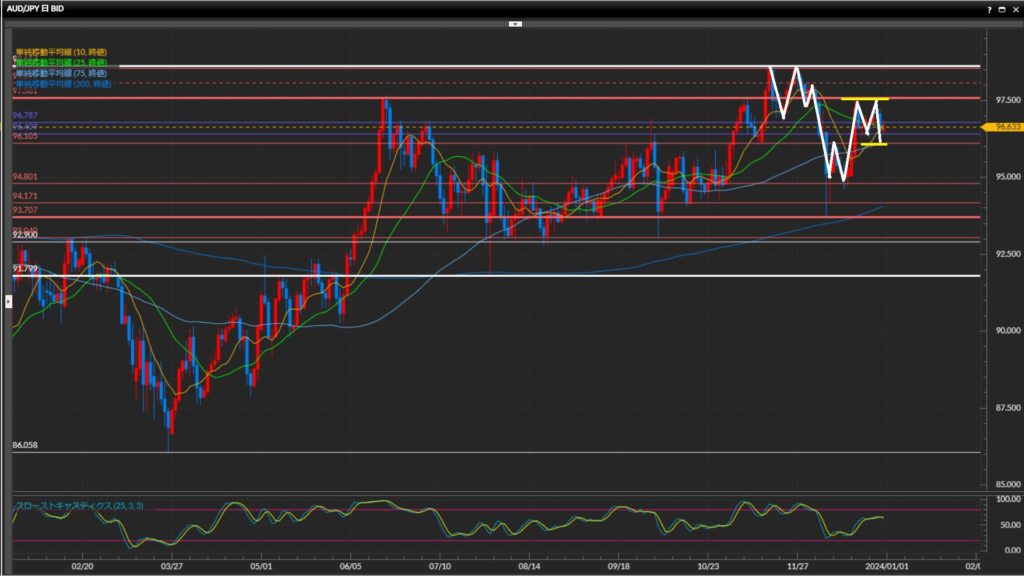The height and width of the screenshot is (576, 1024).
Task: Click the 90.000 level on price axis
Action: click(x=1003, y=331)
